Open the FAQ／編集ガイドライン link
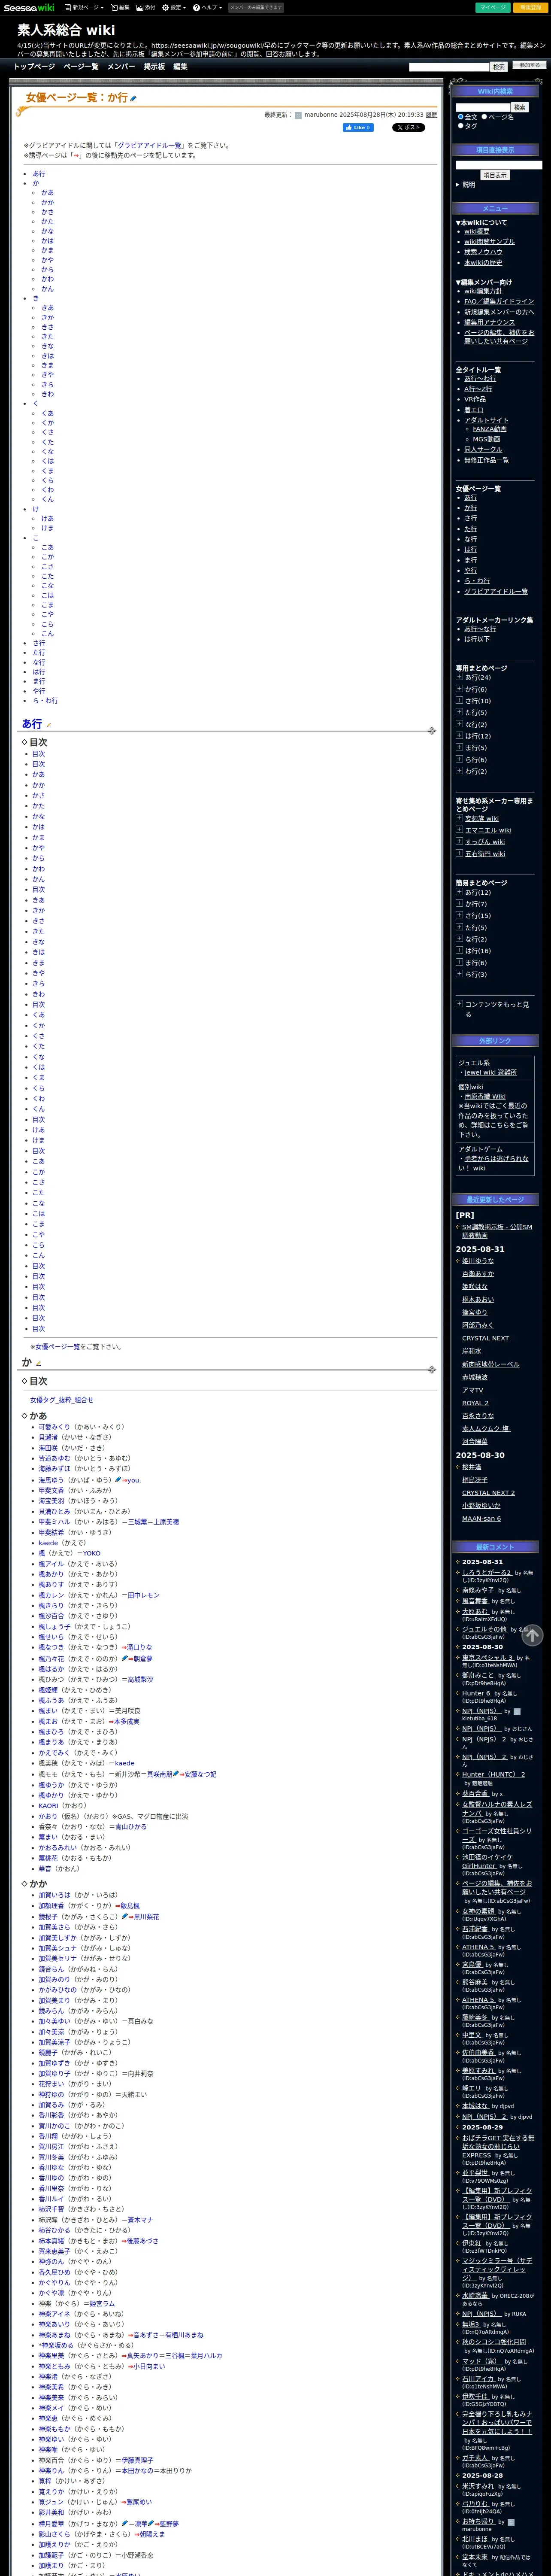 point(499,301)
